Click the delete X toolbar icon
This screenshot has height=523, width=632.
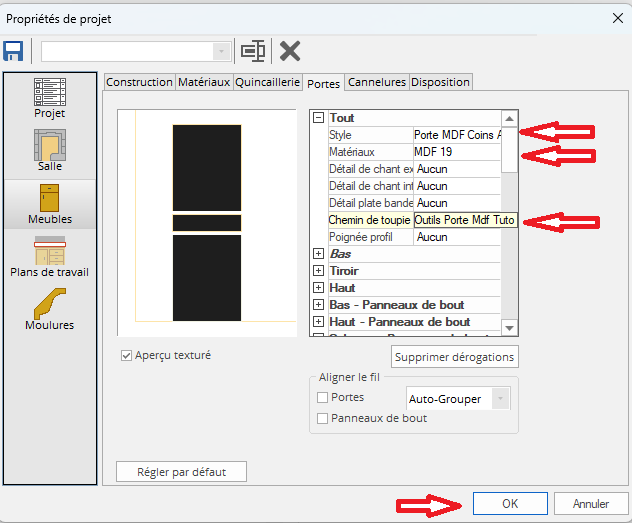(x=290, y=51)
